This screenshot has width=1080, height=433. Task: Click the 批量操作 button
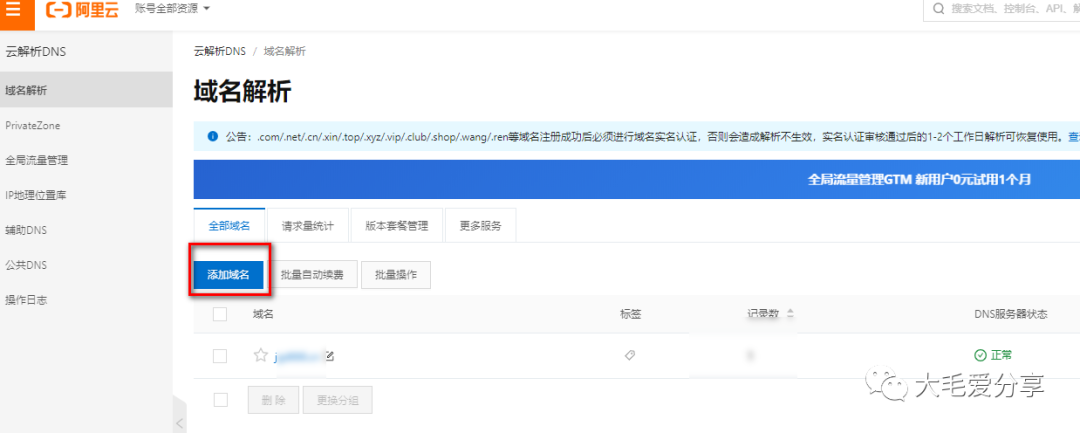pos(396,275)
